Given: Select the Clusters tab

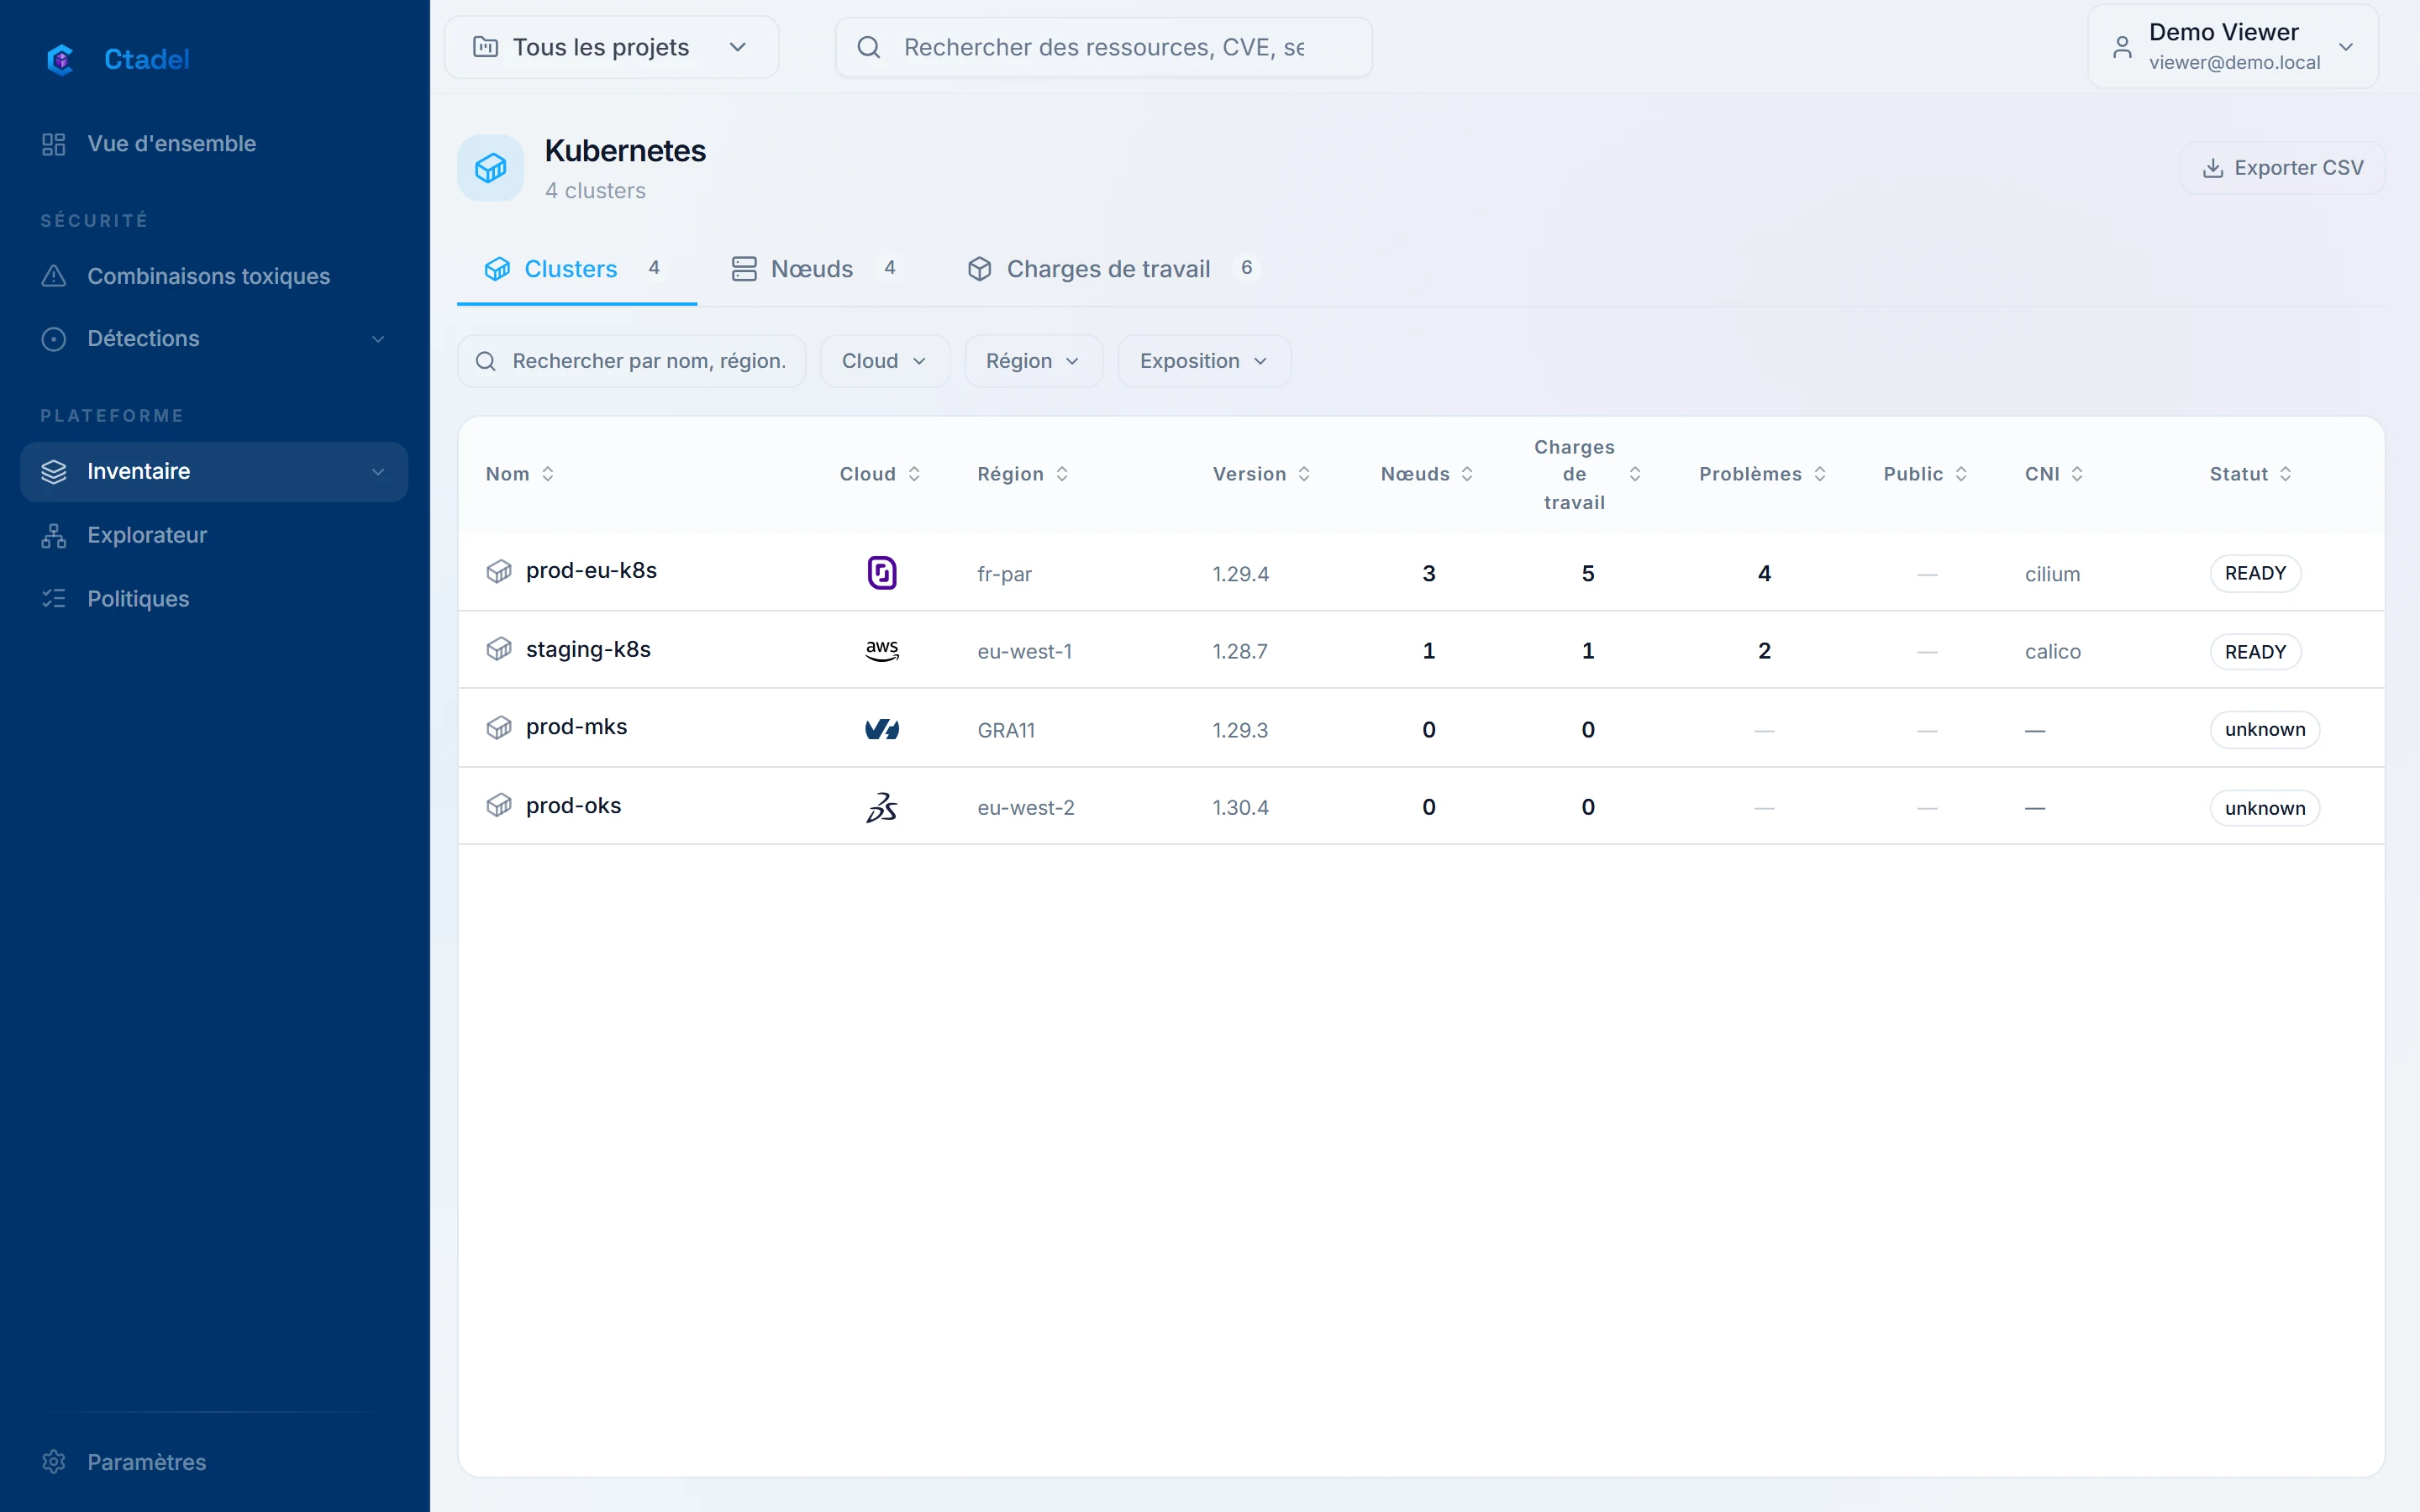Looking at the screenshot, I should tap(576, 269).
